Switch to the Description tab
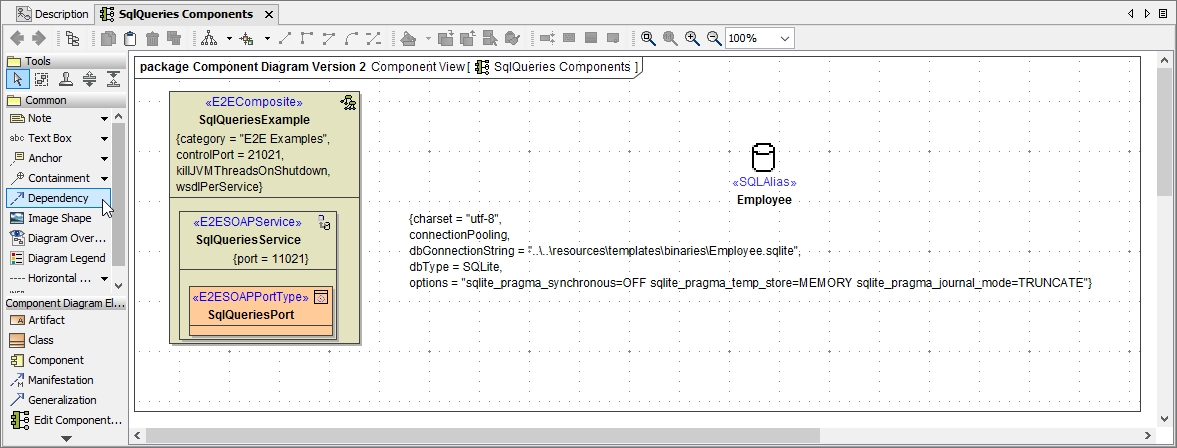 (52, 14)
